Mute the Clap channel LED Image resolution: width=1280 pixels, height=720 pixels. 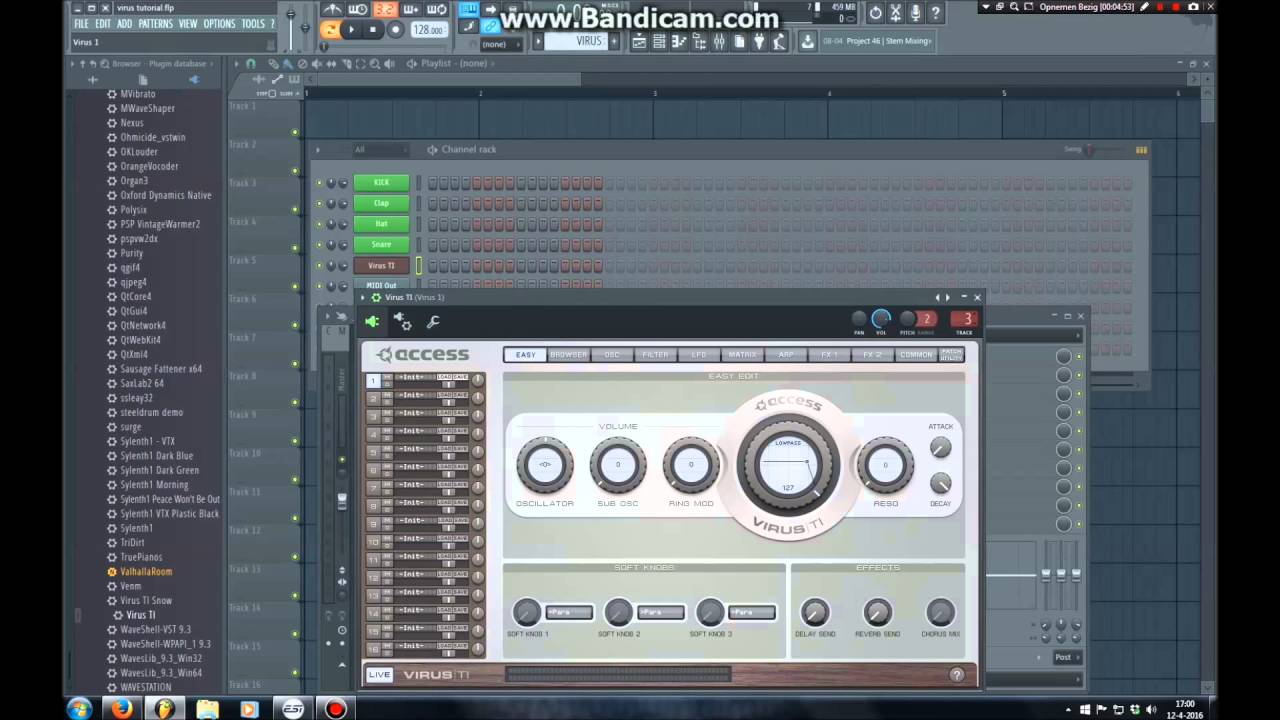click(320, 203)
